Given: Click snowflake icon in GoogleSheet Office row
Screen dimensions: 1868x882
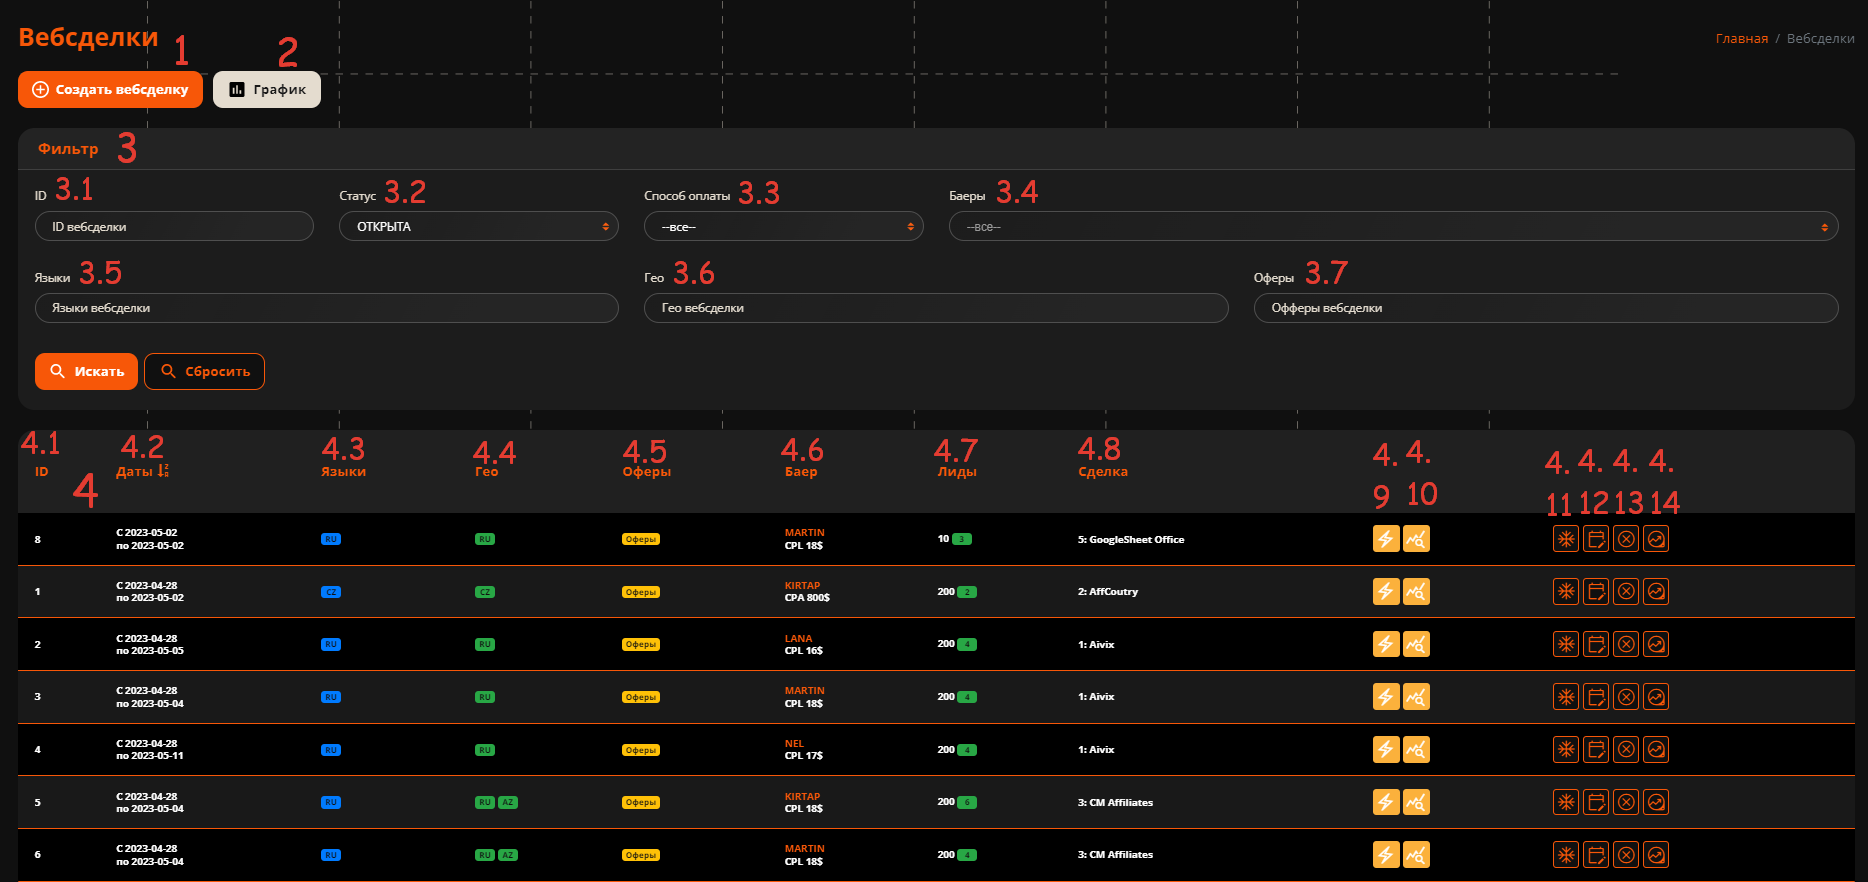Looking at the screenshot, I should click(x=1566, y=539).
